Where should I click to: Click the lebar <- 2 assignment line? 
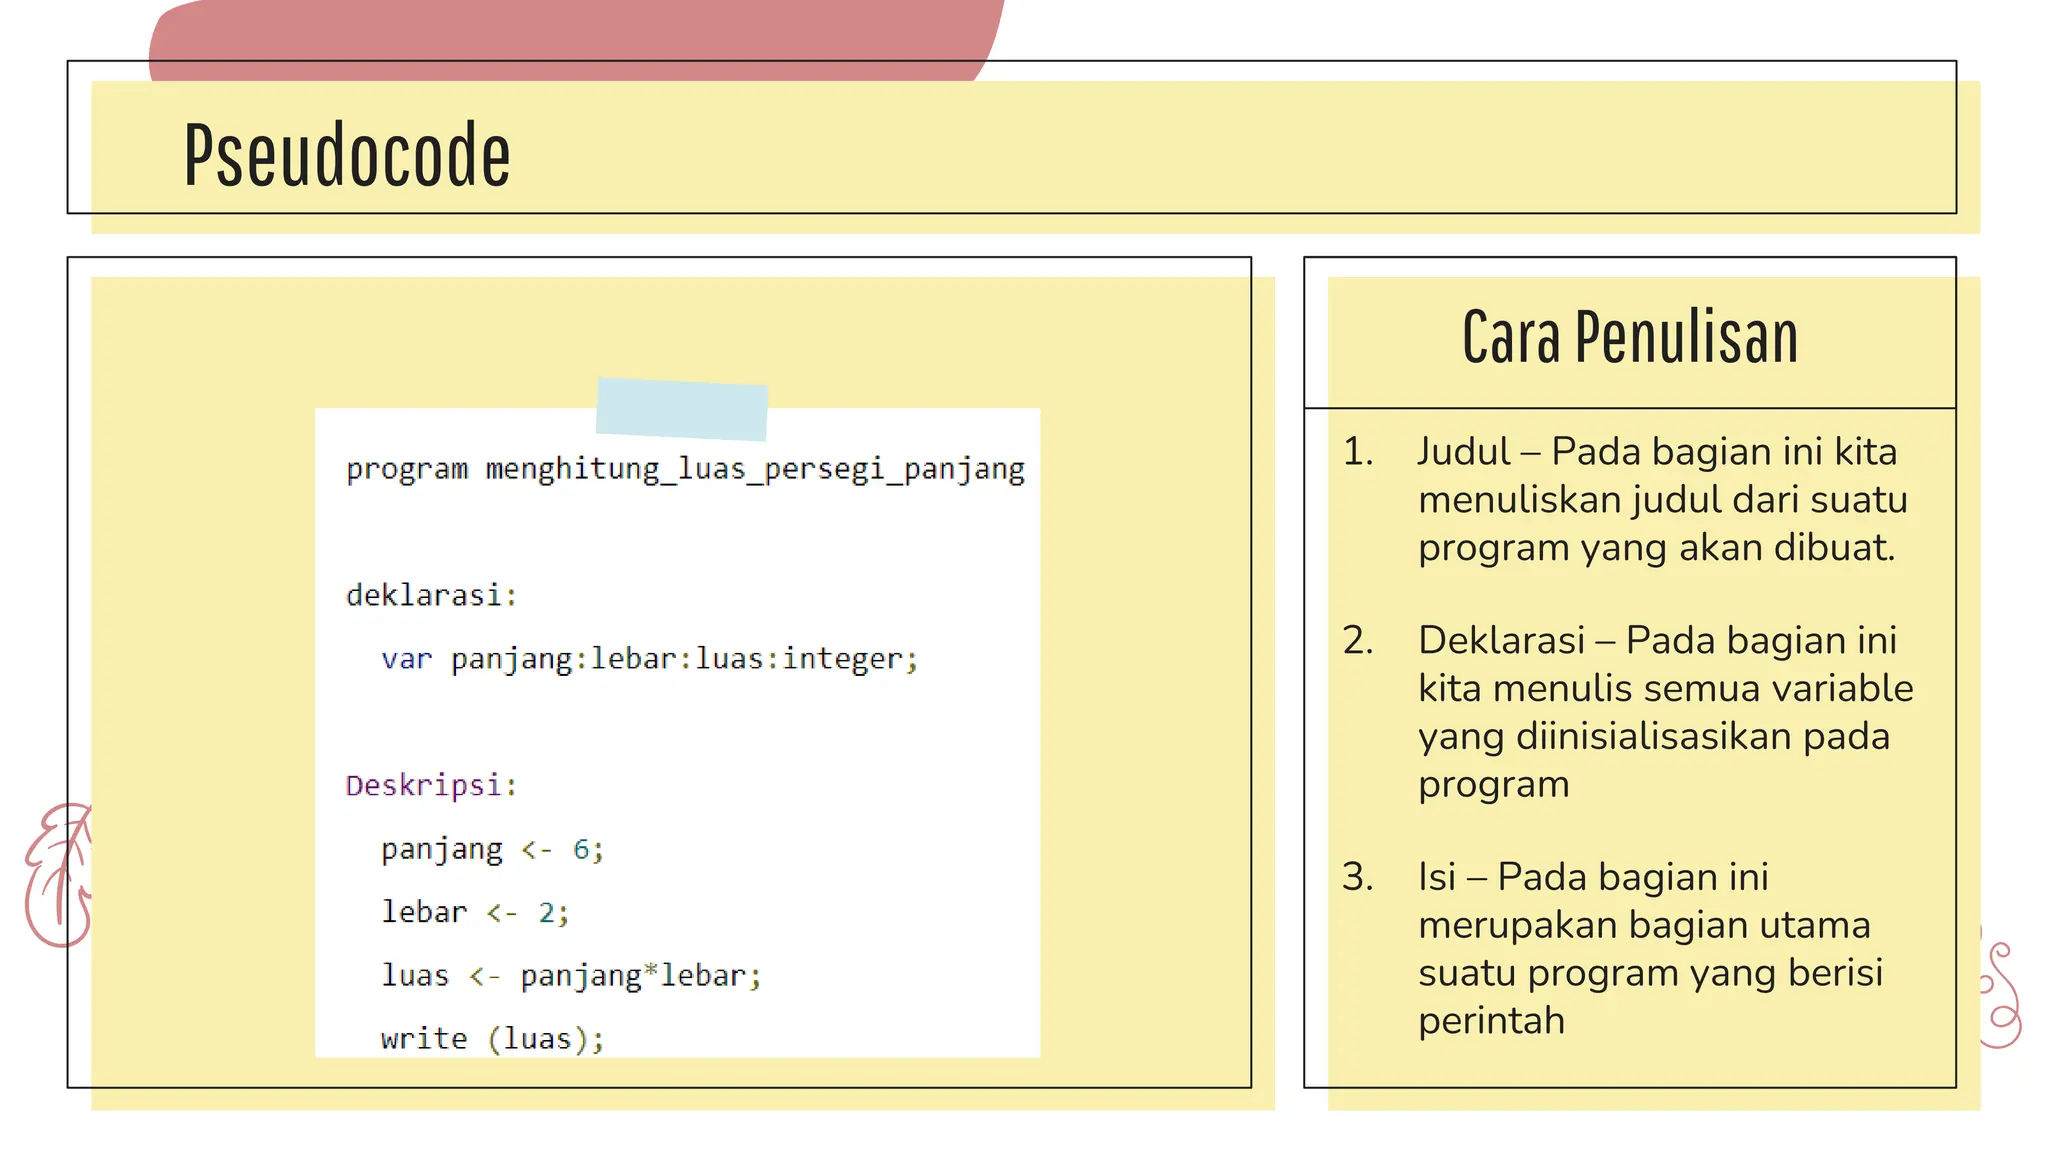point(474,912)
